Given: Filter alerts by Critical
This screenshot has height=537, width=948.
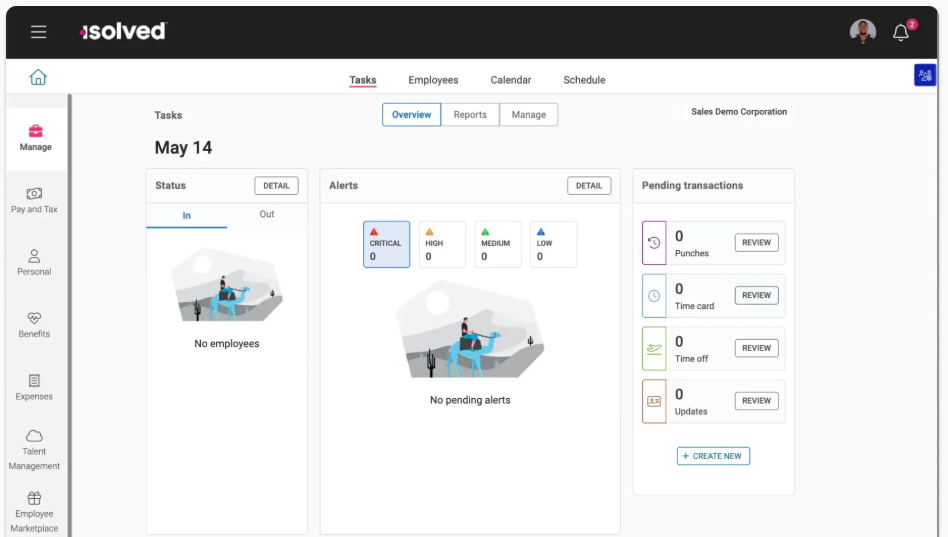Looking at the screenshot, I should tap(386, 244).
